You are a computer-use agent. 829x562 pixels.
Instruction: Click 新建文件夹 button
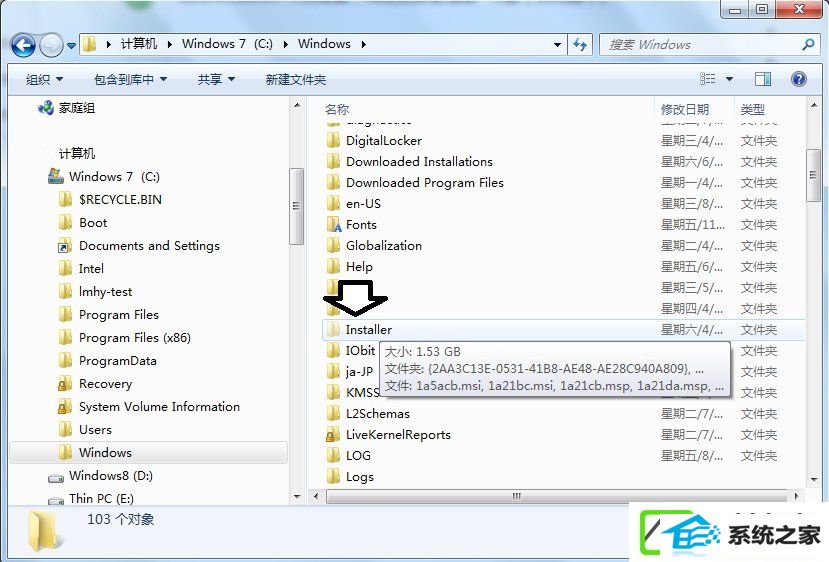point(296,80)
